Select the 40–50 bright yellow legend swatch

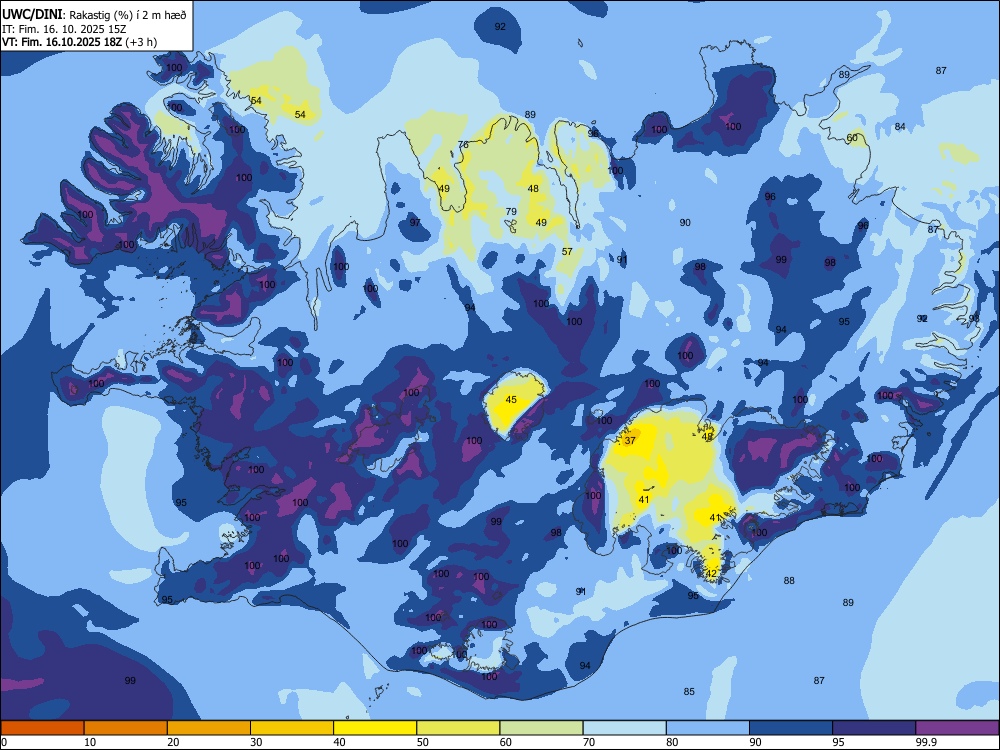click(375, 728)
